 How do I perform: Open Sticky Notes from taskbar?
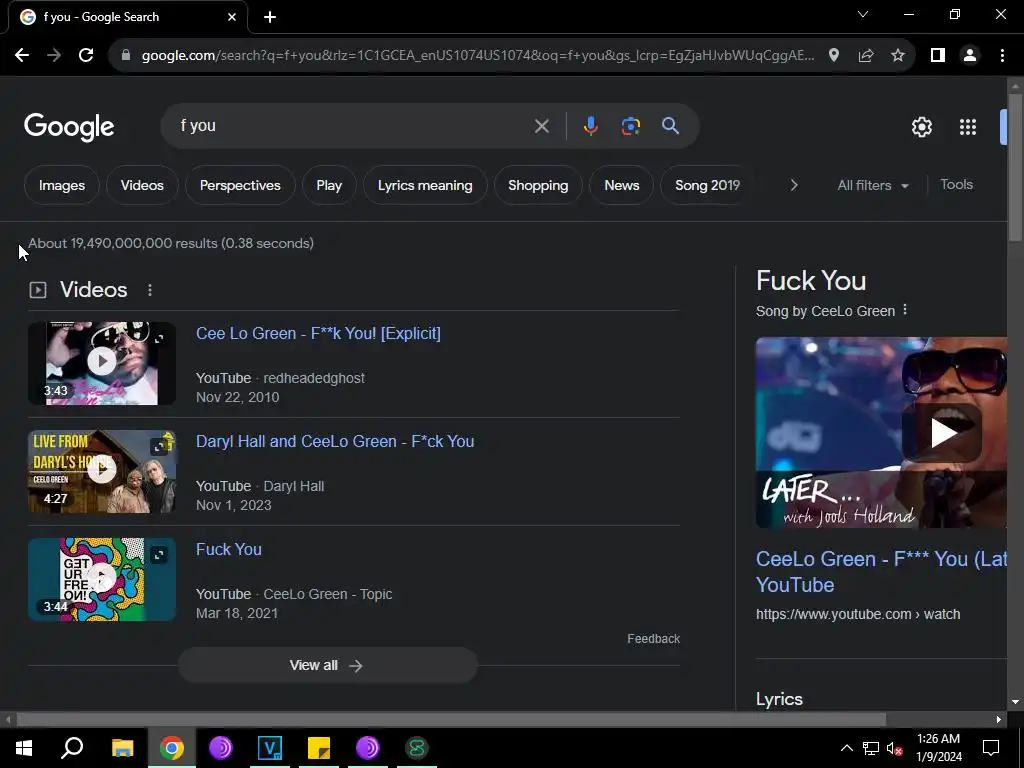pyautogui.click(x=319, y=748)
